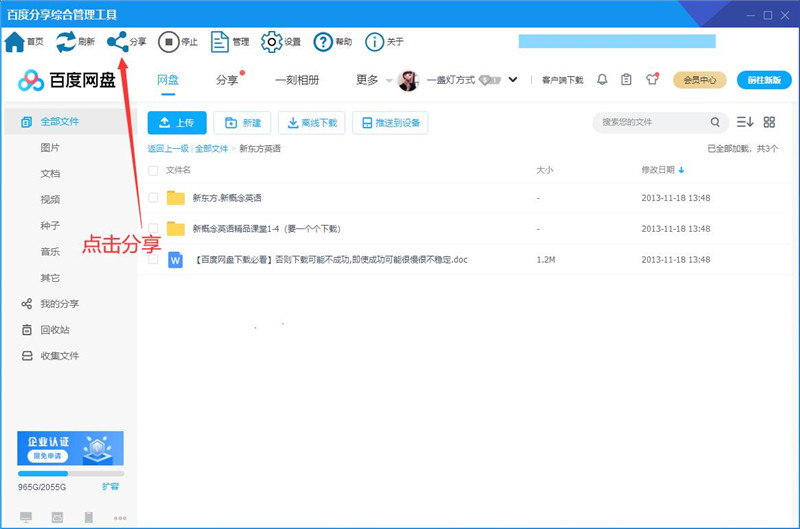Click the 百度网盘 logo
Image resolution: width=800 pixels, height=529 pixels.
pyautogui.click(x=67, y=80)
